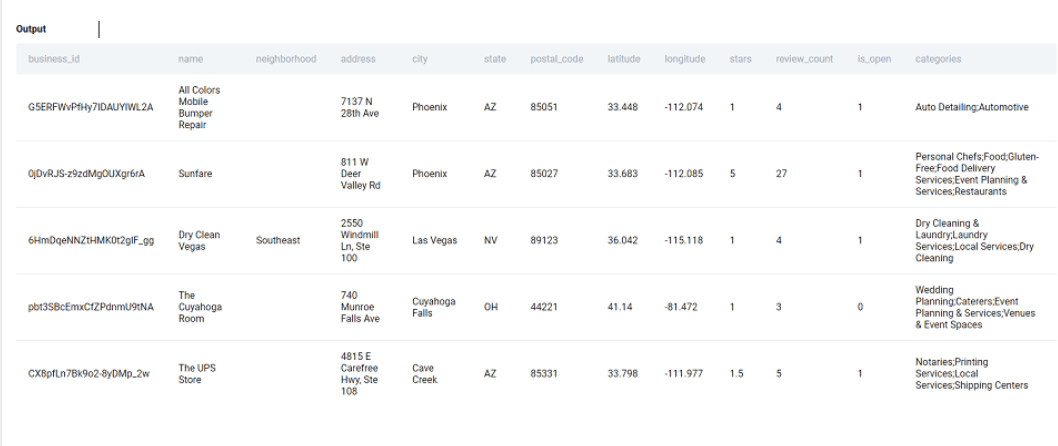
Task: Click longitude value -112.085
Action: click(684, 174)
